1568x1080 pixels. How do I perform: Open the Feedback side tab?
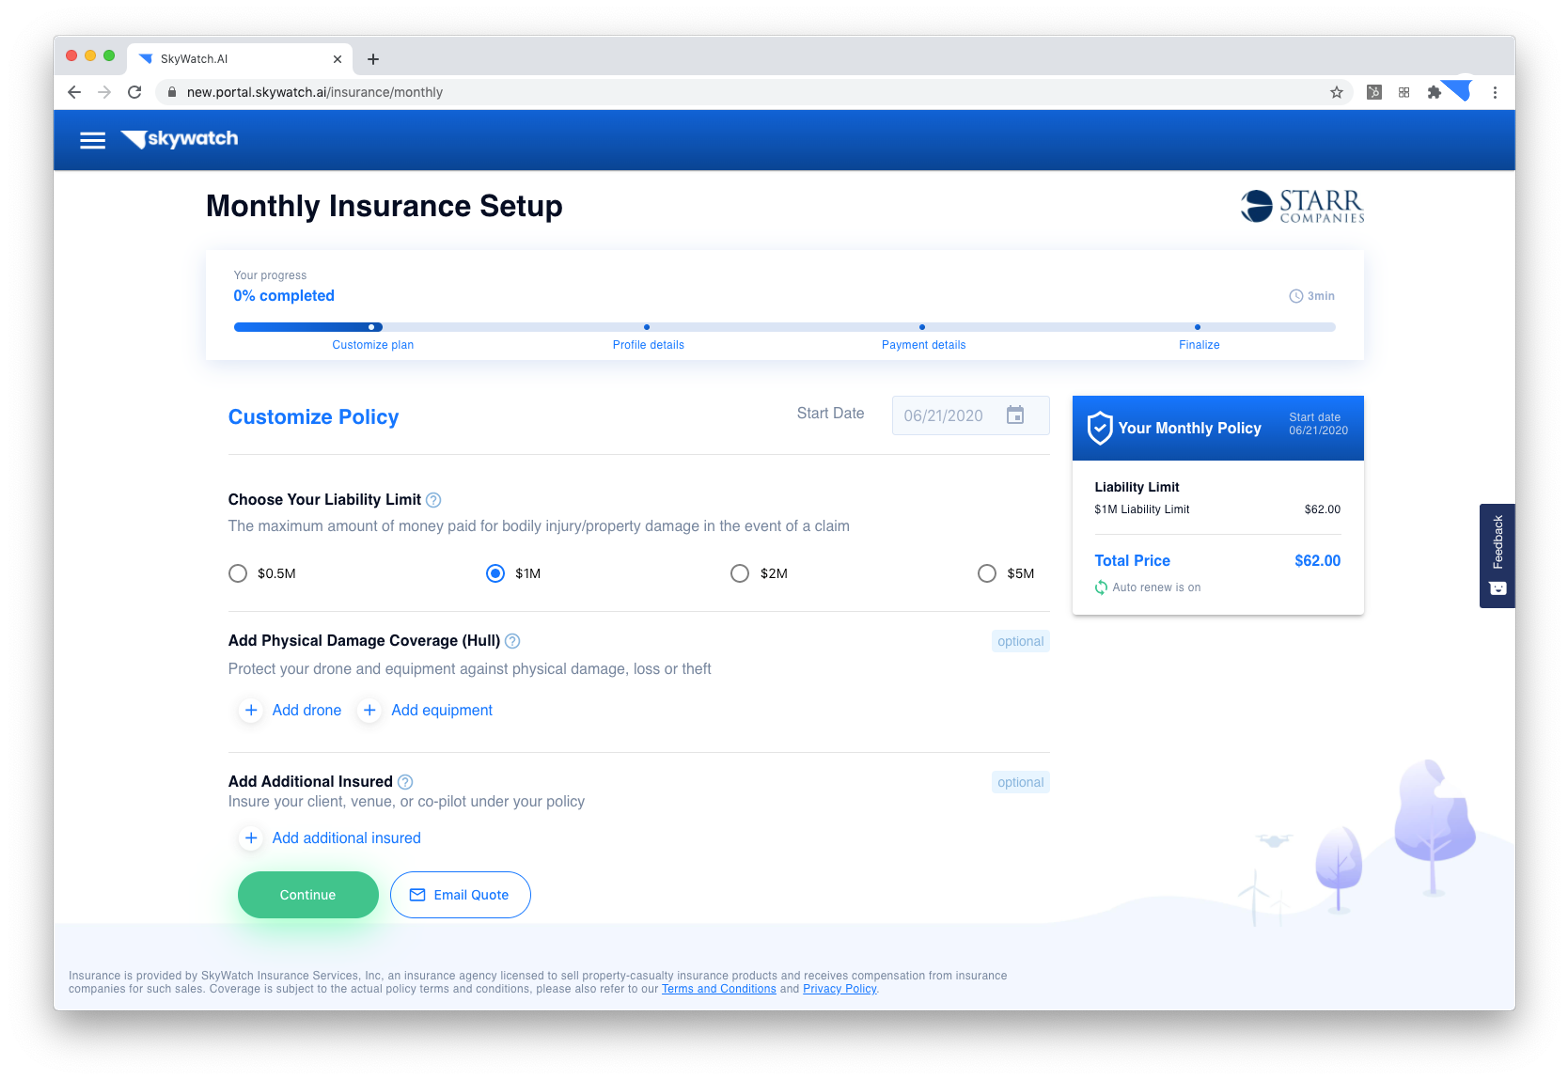1497,555
